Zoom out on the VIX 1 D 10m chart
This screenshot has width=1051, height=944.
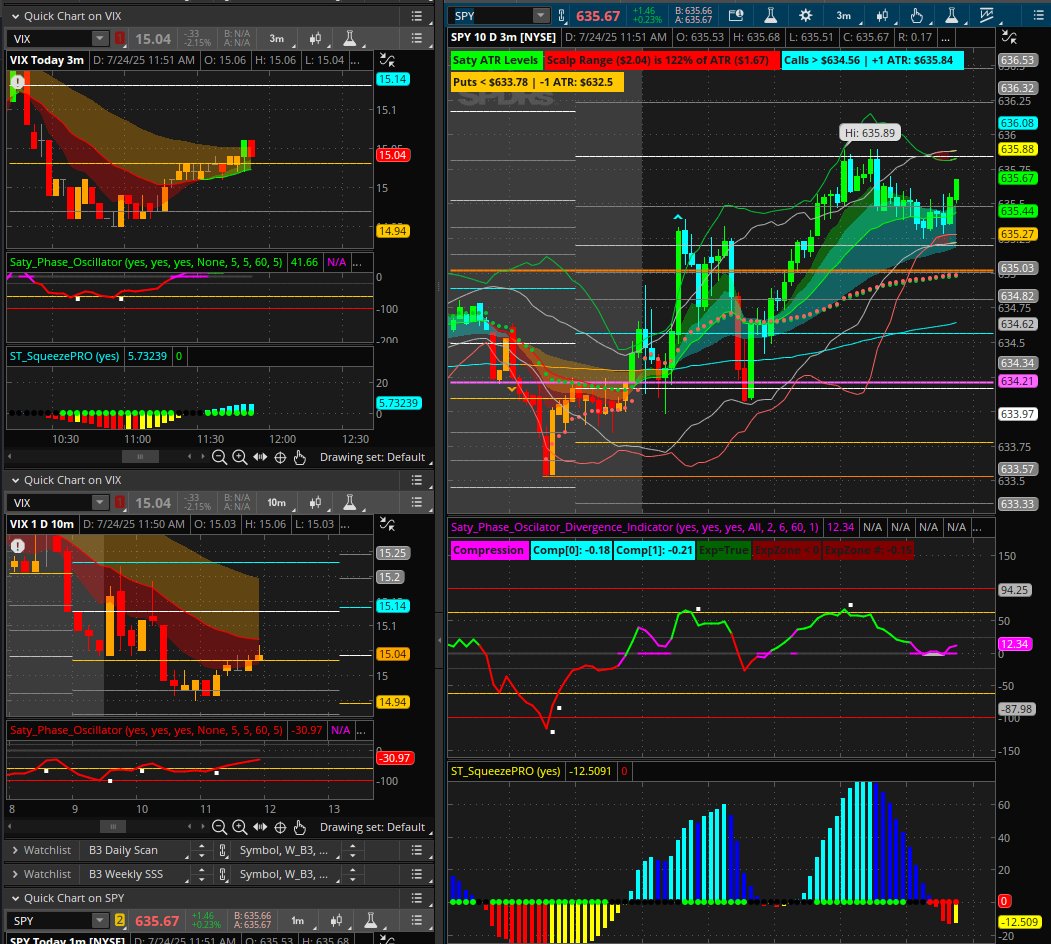click(x=219, y=827)
